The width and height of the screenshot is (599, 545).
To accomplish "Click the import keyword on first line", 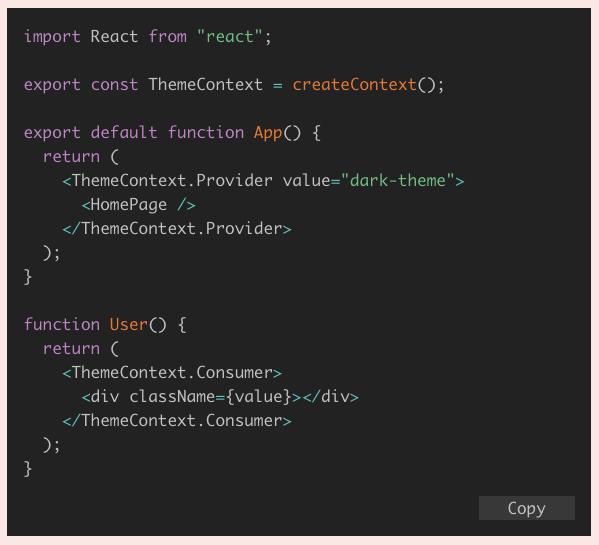I will tap(52, 37).
